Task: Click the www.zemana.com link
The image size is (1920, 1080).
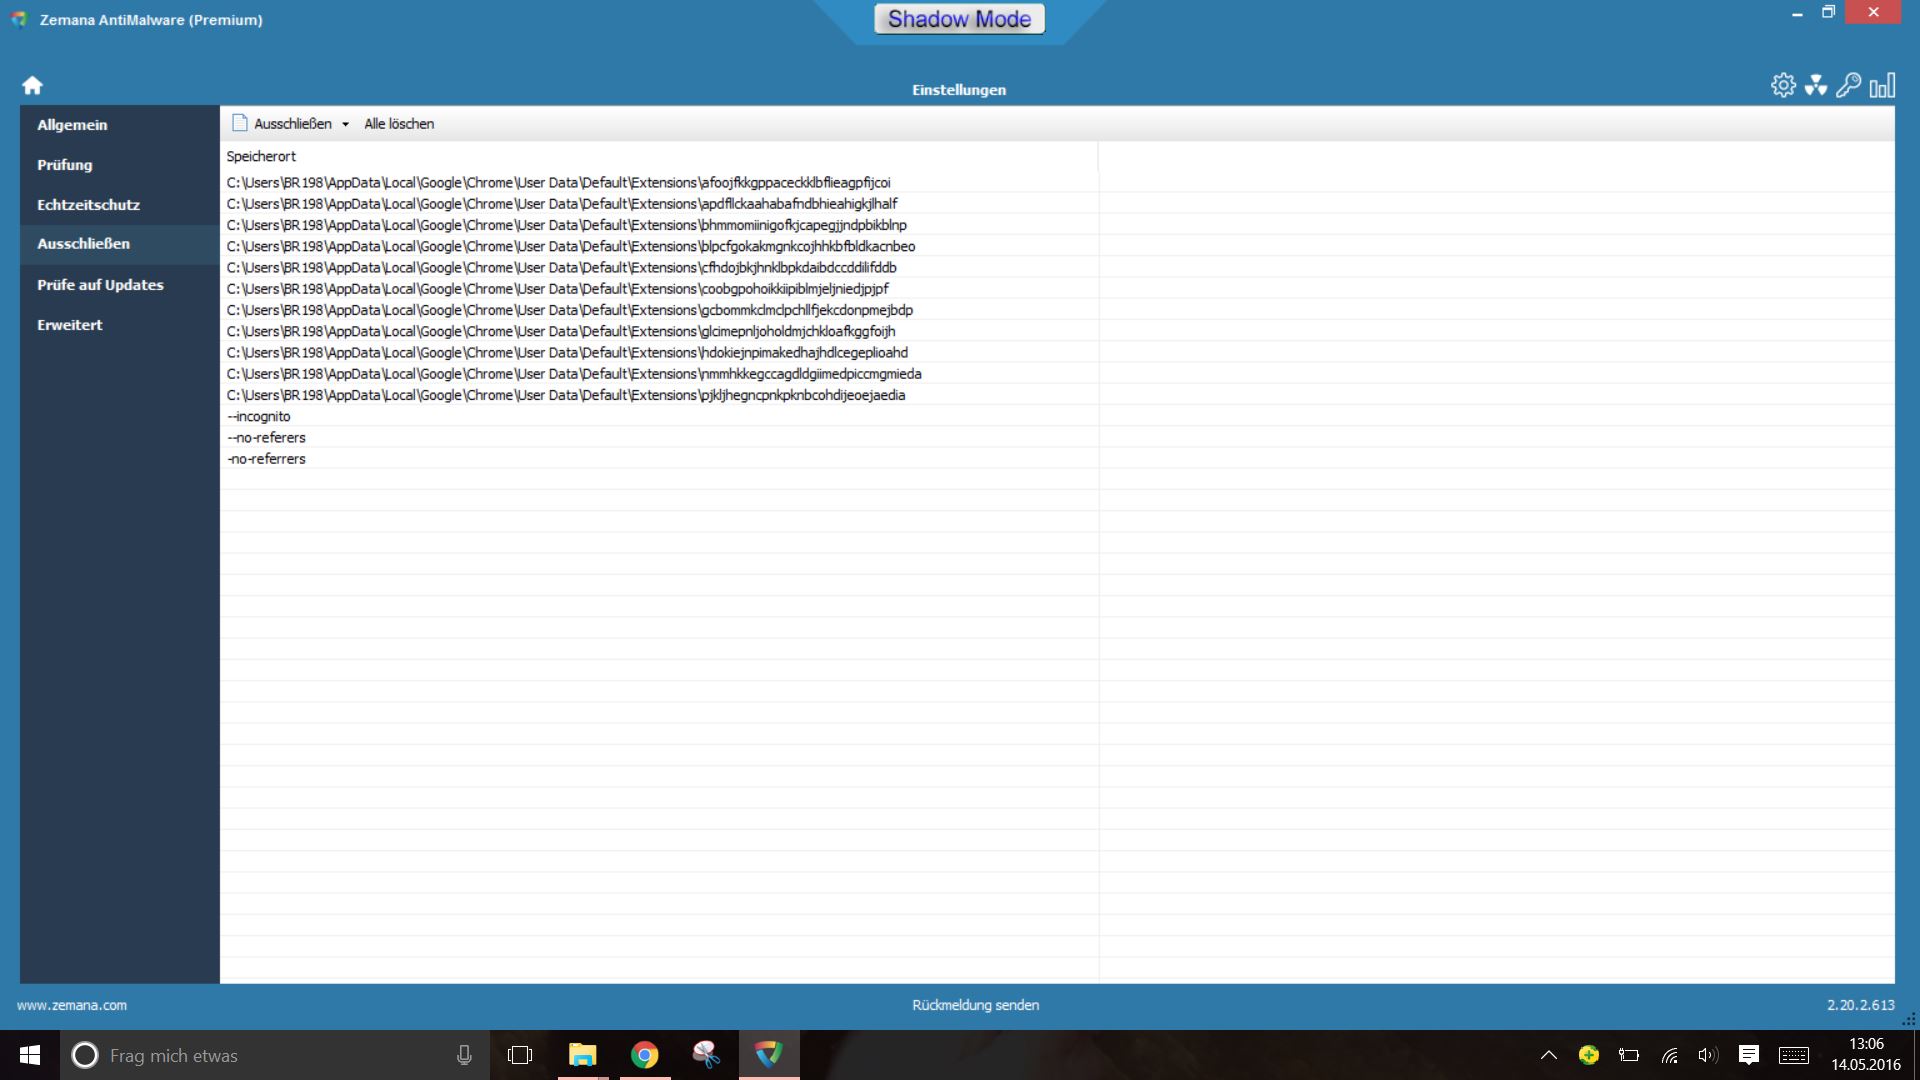Action: (x=72, y=1005)
